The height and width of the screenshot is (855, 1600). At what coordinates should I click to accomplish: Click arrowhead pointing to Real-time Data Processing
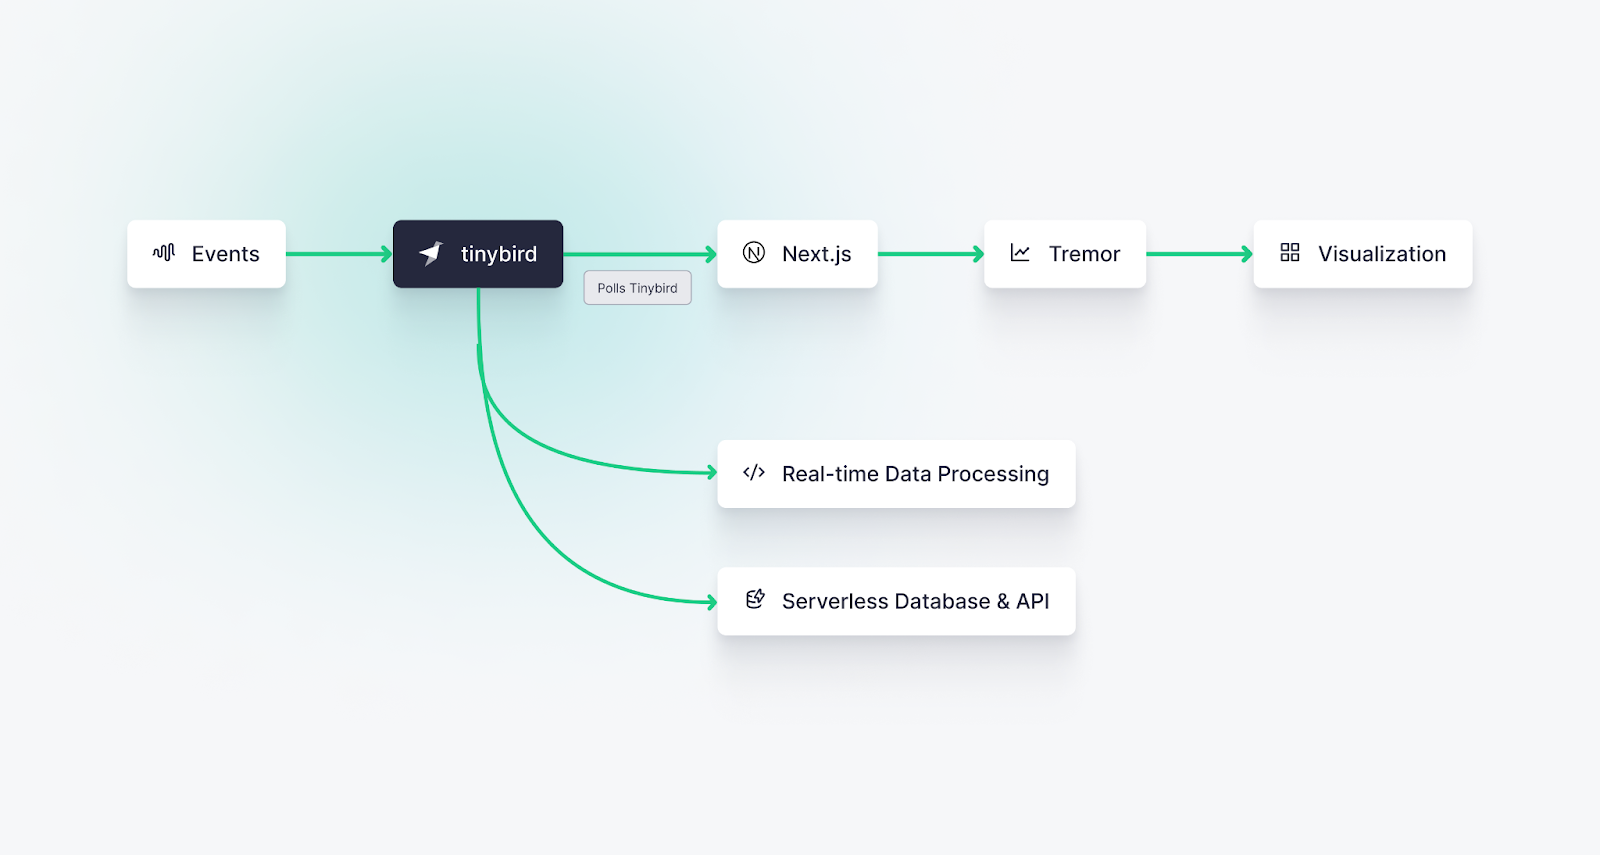711,472
